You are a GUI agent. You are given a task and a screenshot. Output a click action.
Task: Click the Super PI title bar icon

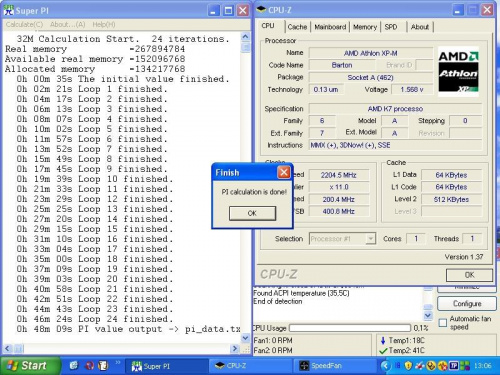(9, 11)
